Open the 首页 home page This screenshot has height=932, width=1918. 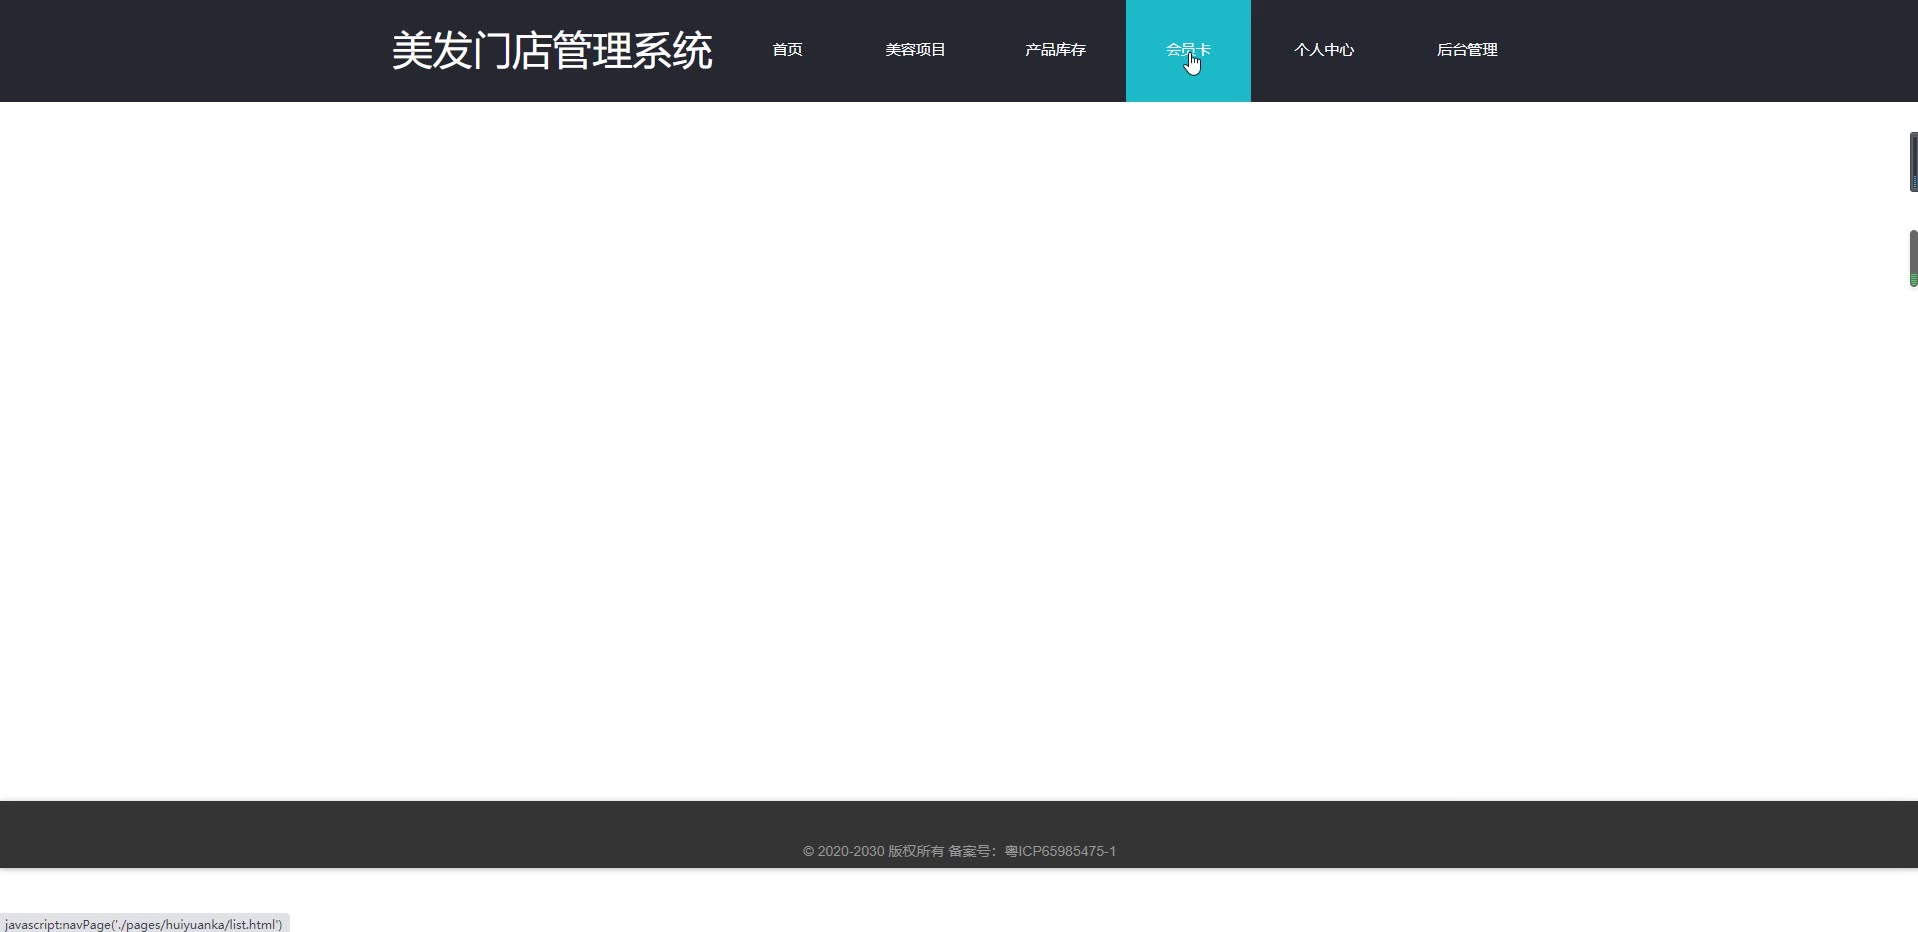tap(787, 50)
